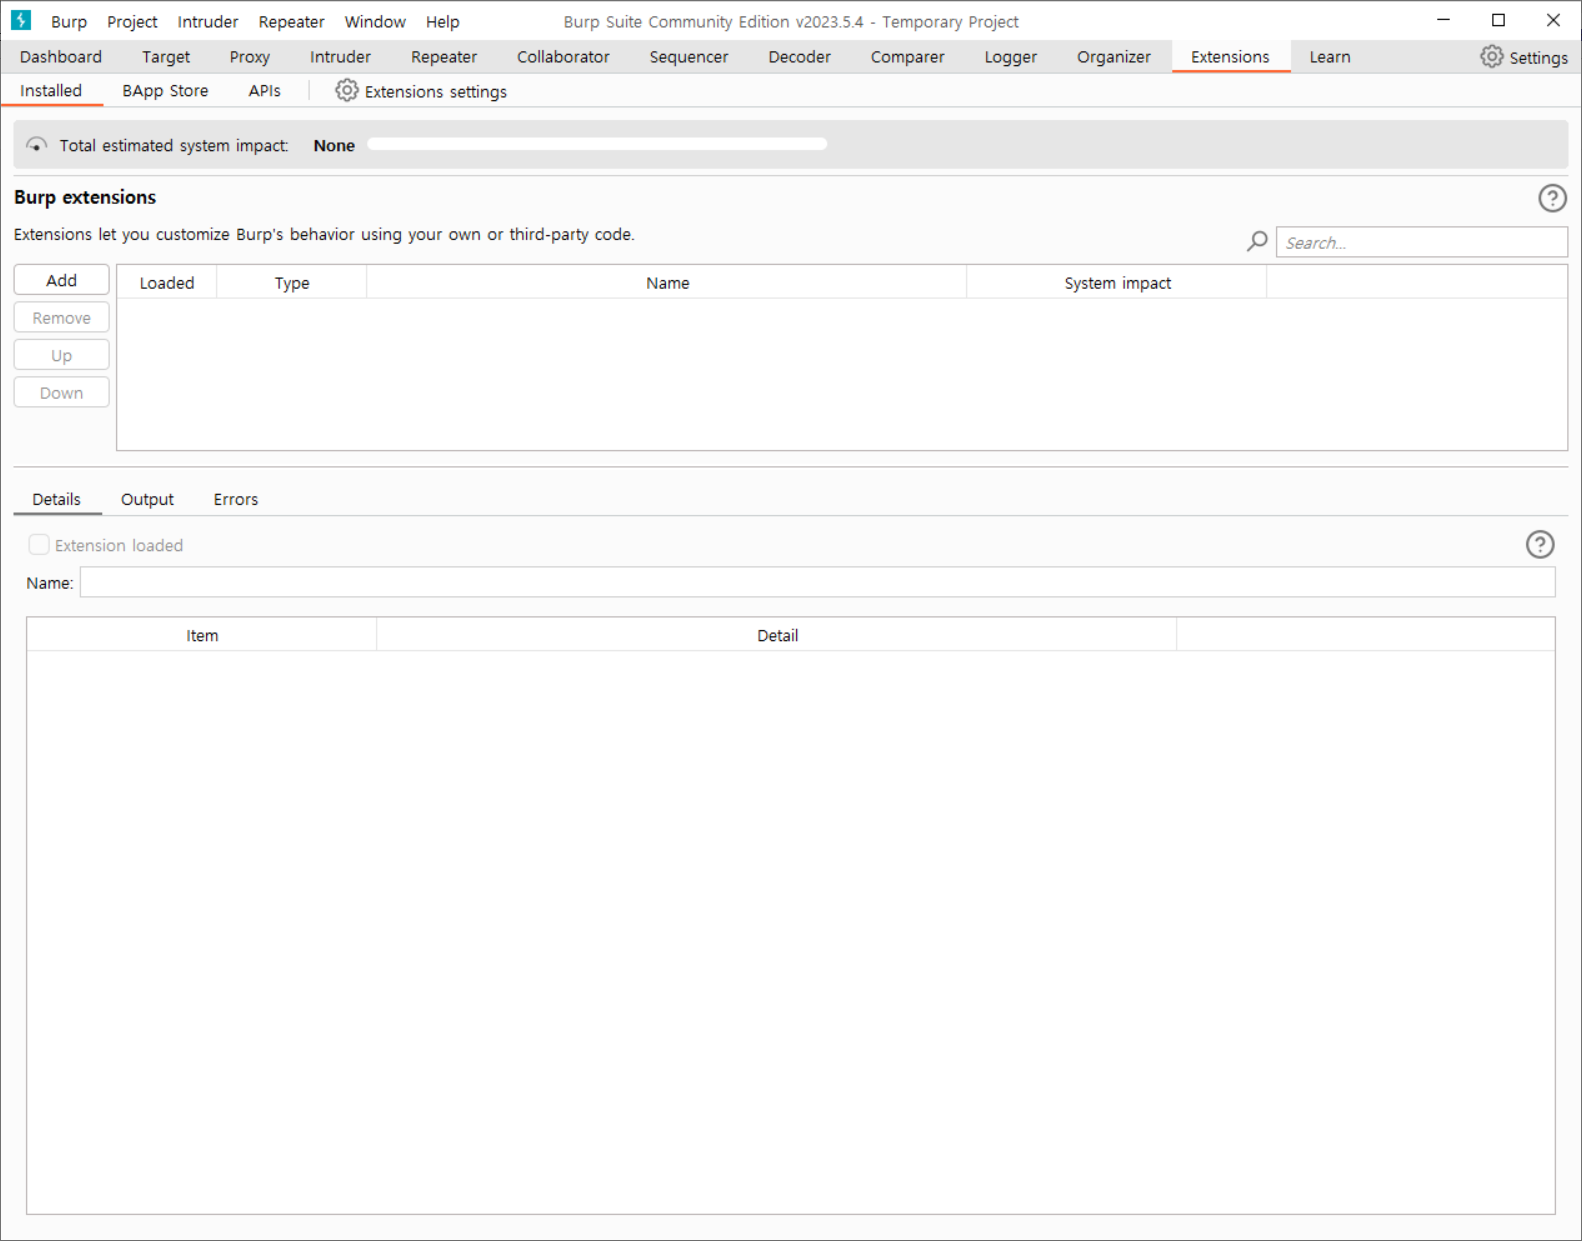This screenshot has width=1582, height=1241.
Task: Switch to the Intruder tool tab
Action: (340, 57)
